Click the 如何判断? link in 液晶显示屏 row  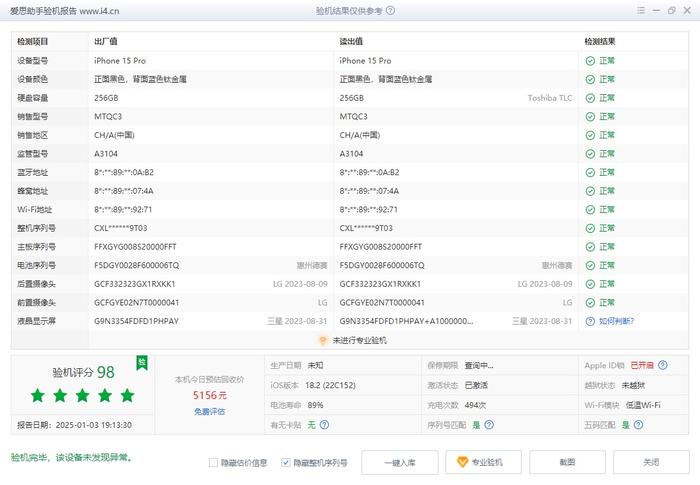[x=617, y=321]
